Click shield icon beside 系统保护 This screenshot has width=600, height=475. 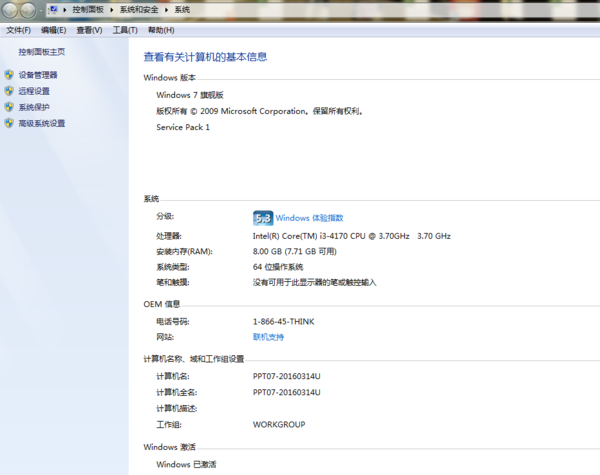[x=9, y=107]
